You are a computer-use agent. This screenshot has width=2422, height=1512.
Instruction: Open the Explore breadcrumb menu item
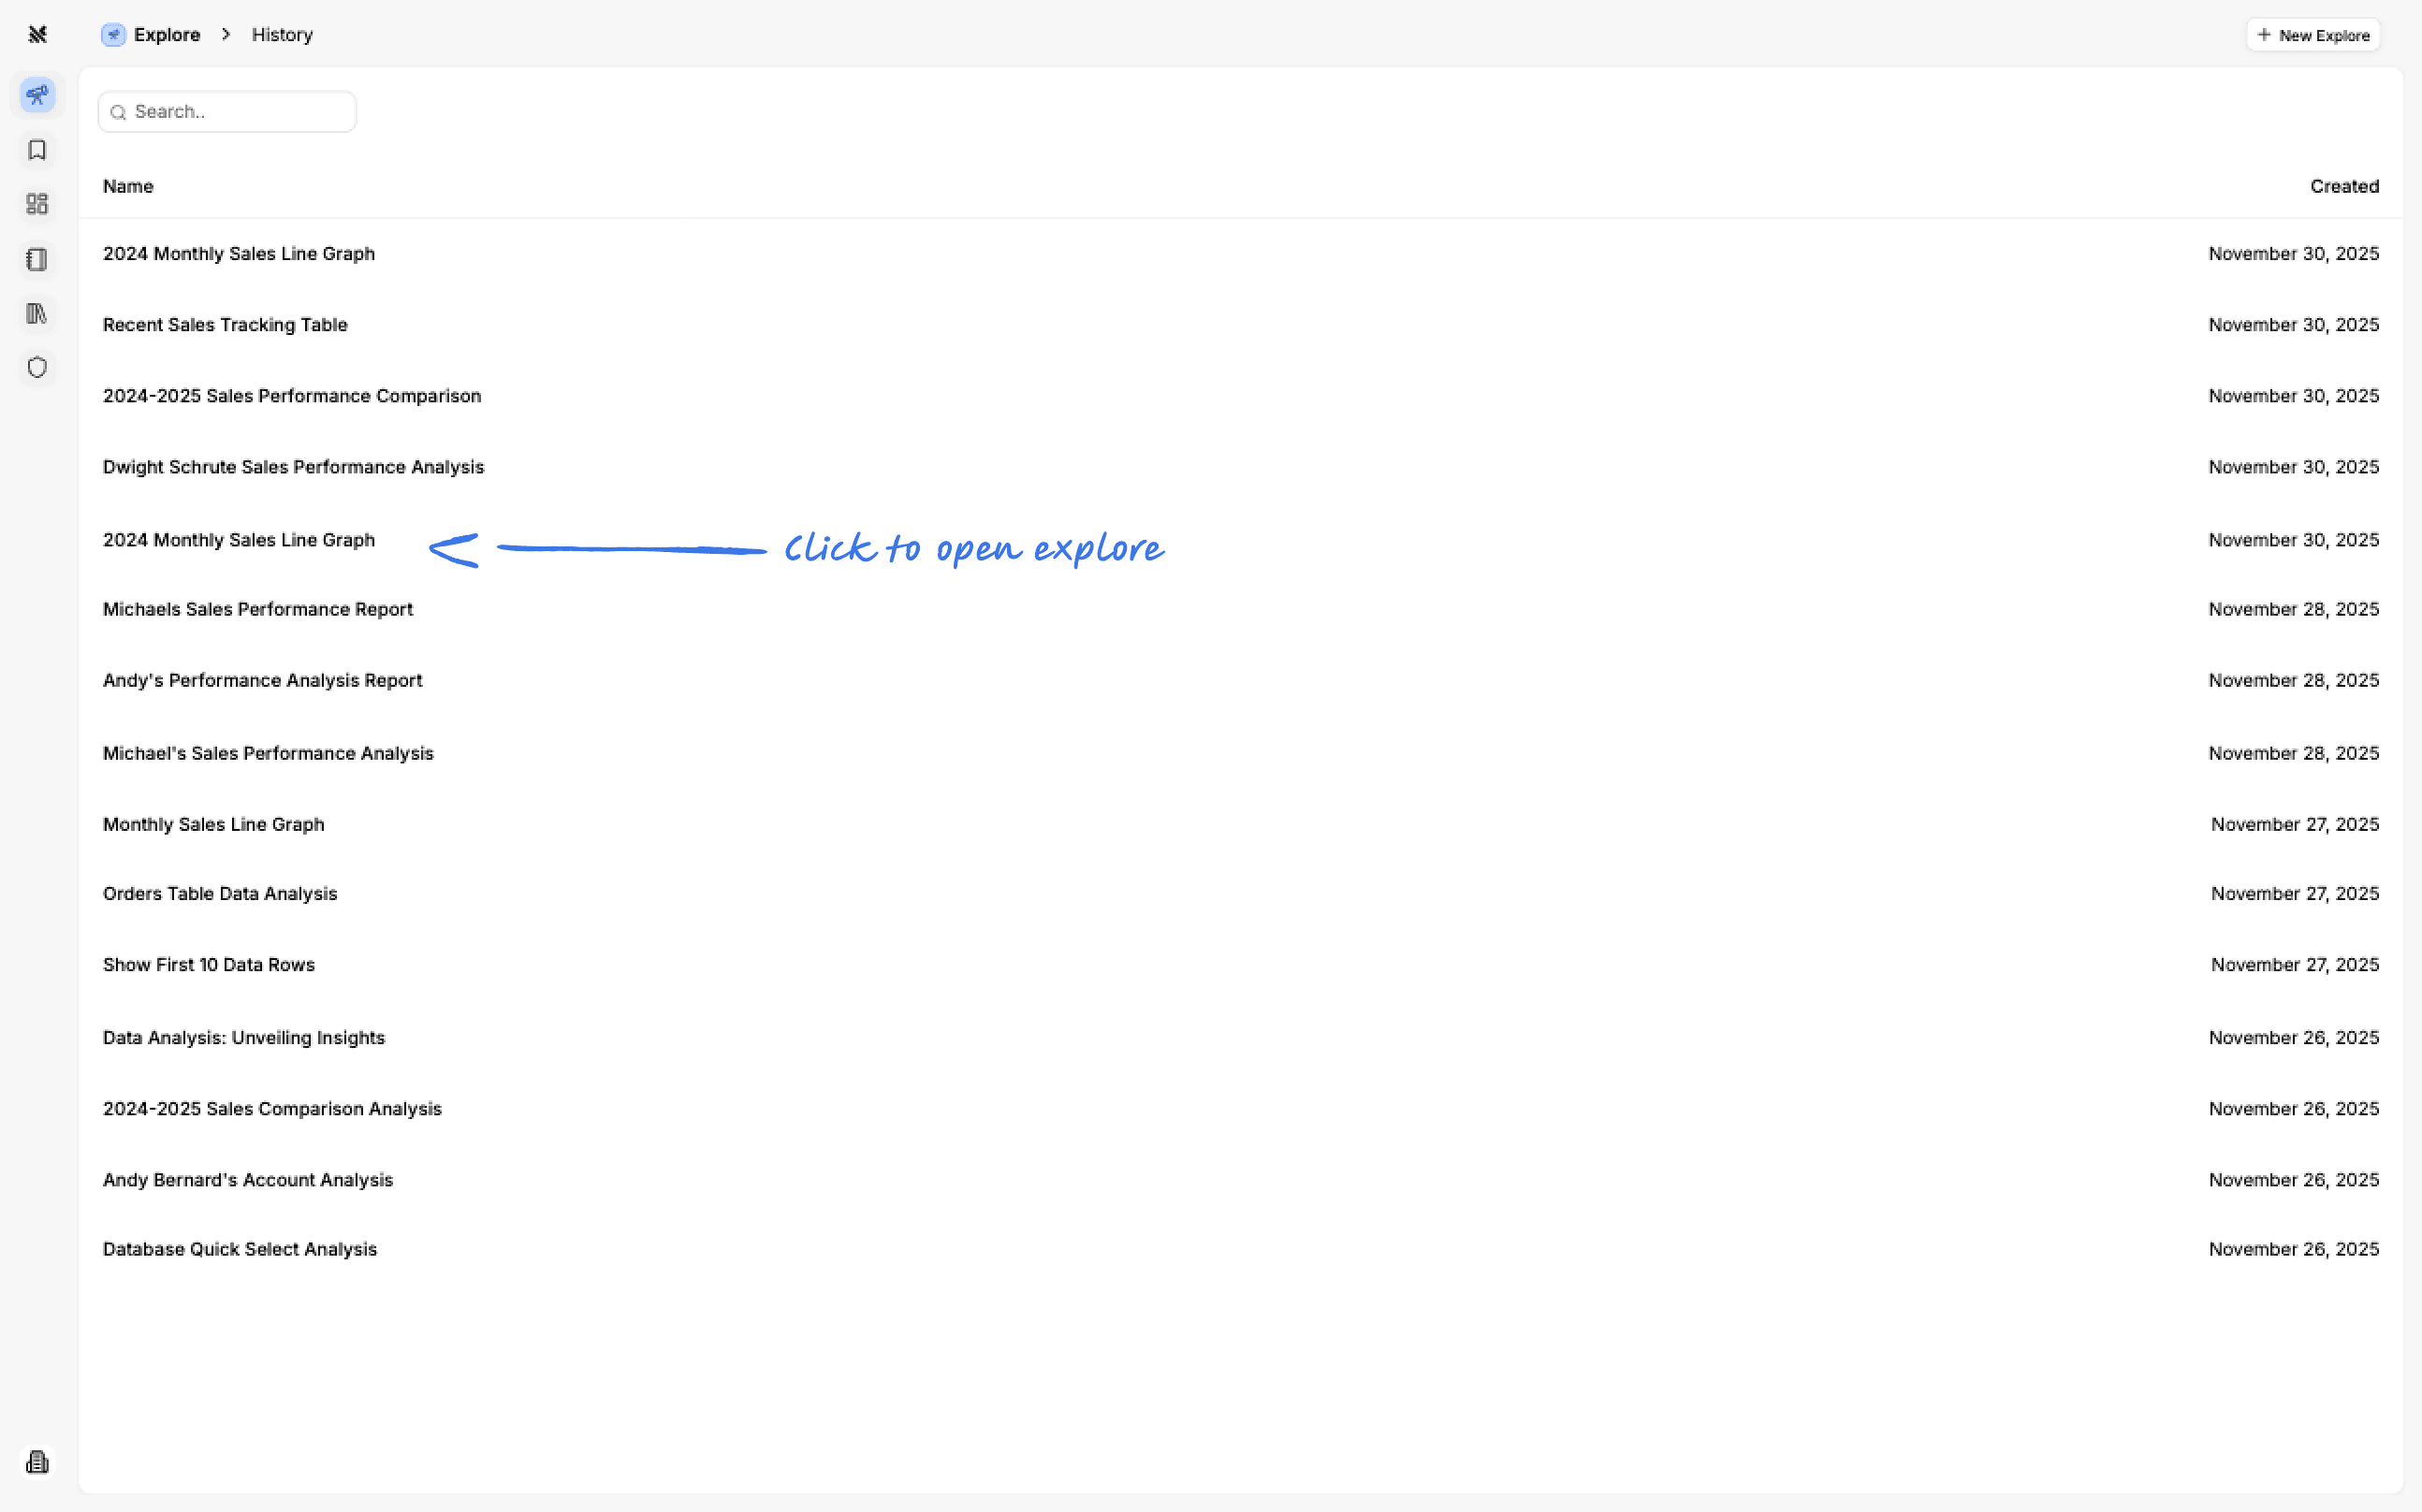coord(166,34)
